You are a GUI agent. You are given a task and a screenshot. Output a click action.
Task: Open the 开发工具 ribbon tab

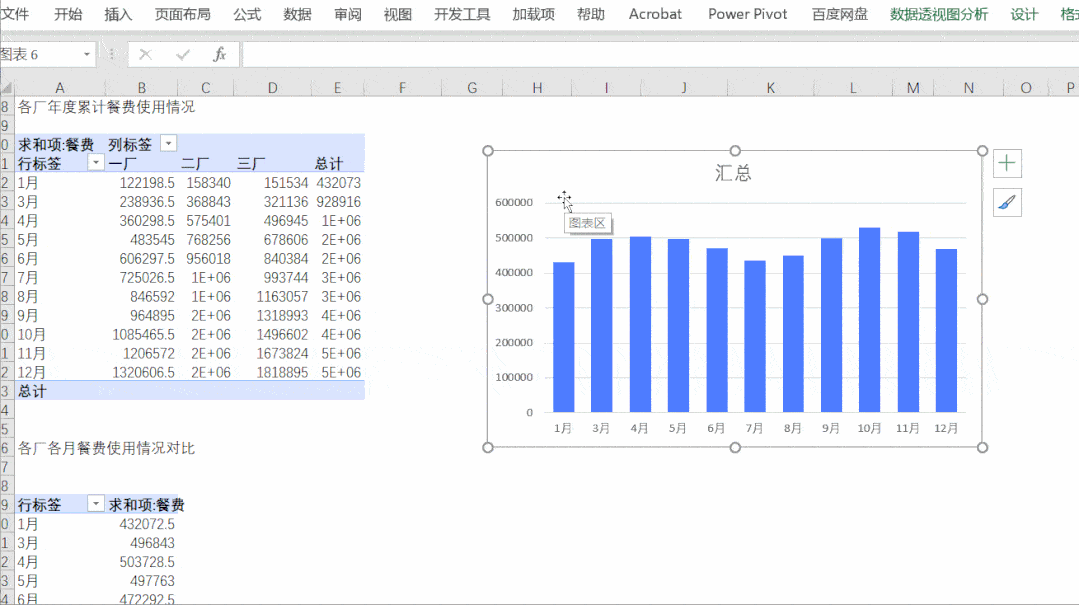click(x=462, y=14)
